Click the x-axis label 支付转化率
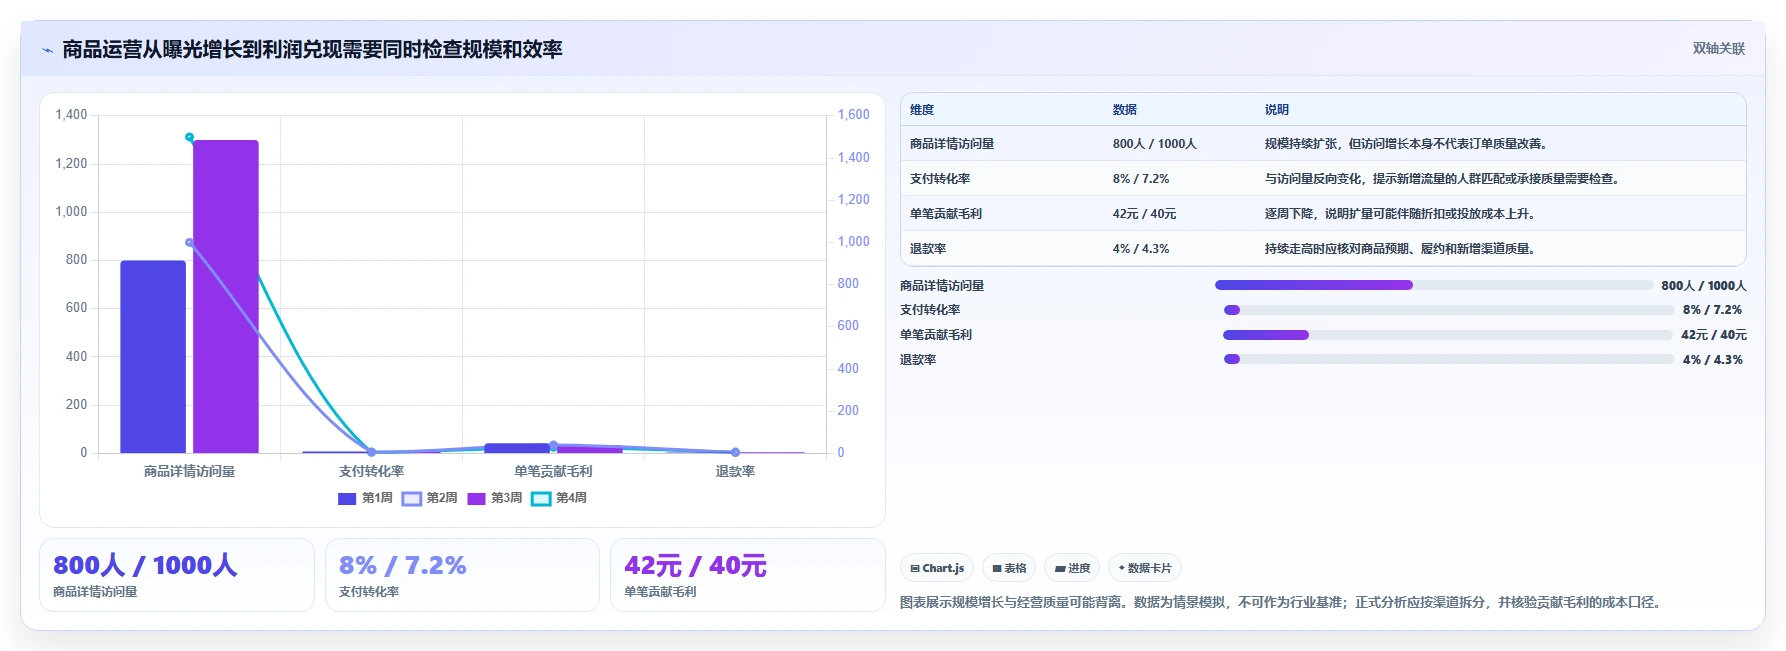The width and height of the screenshot is (1786, 651). 371,471
